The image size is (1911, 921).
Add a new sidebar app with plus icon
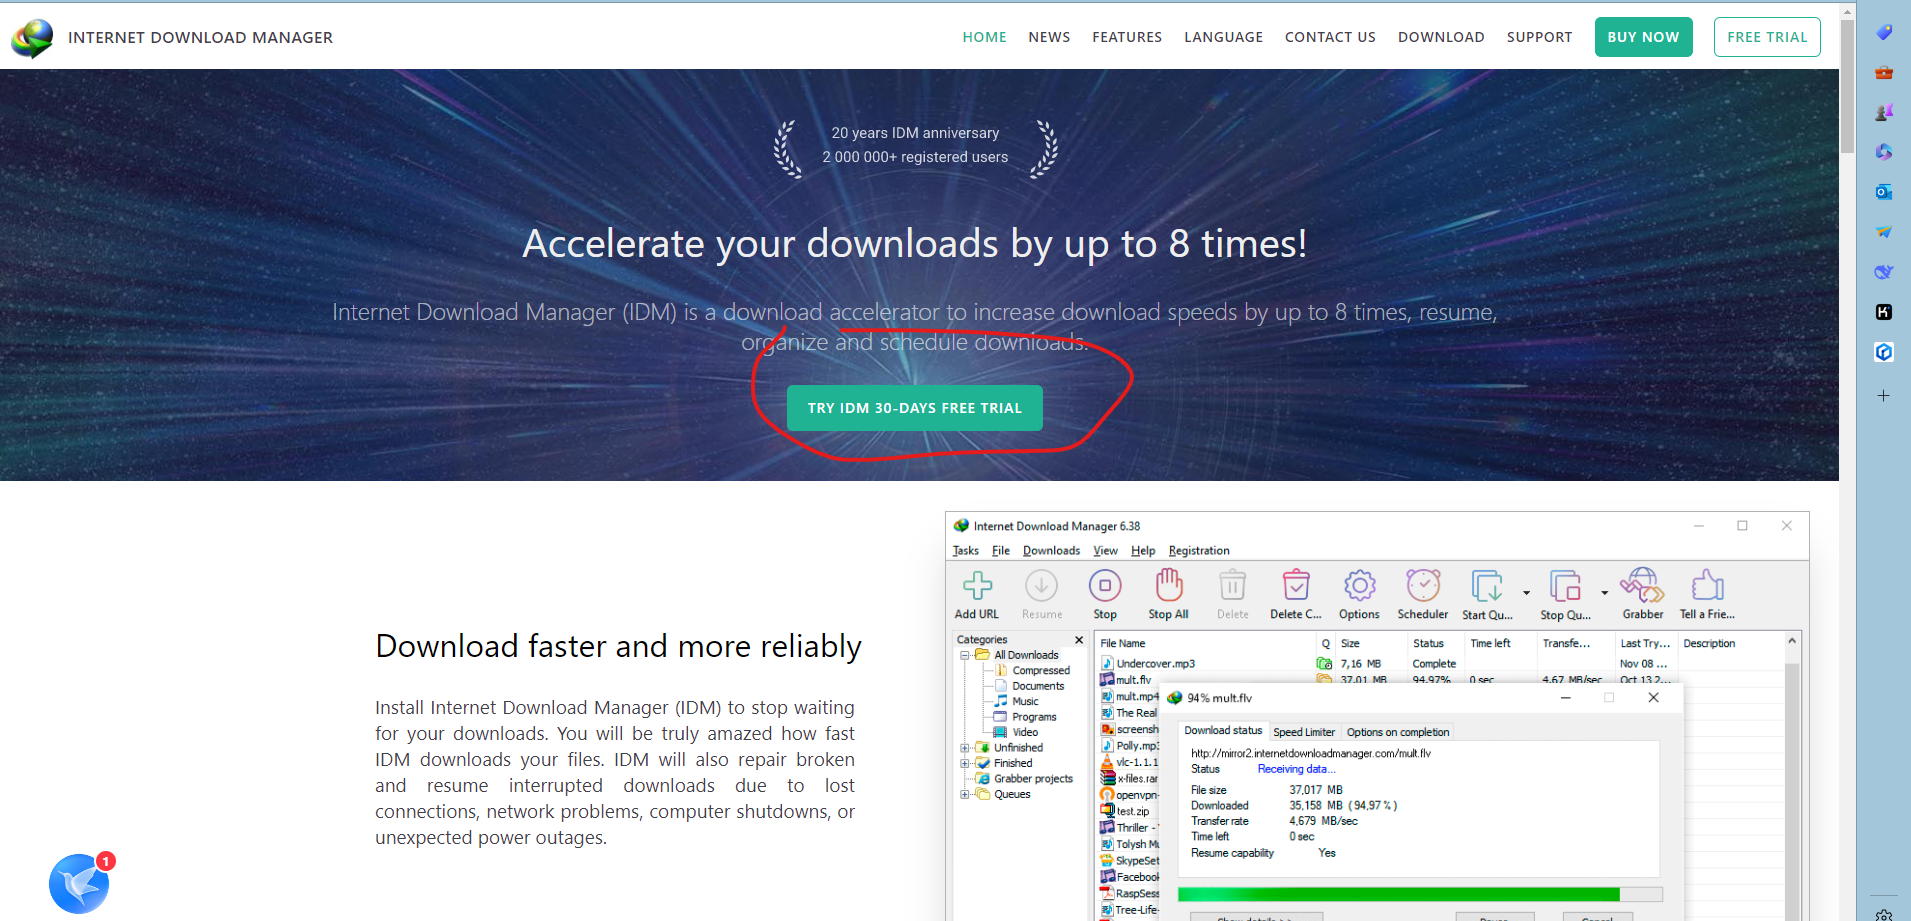1884,396
